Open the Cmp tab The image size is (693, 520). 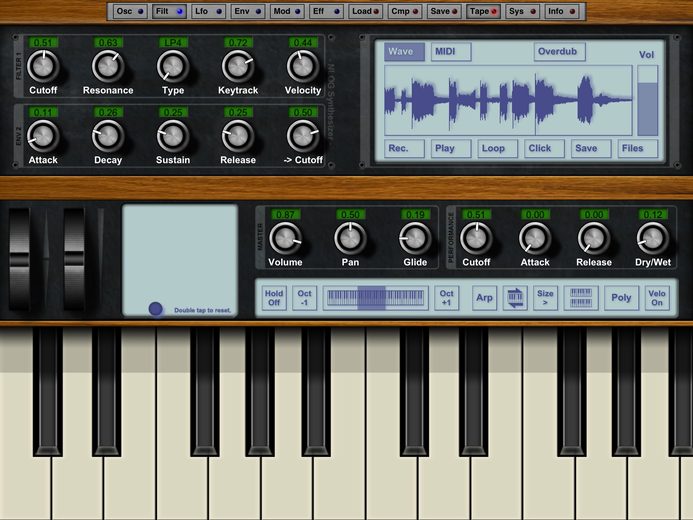404,11
